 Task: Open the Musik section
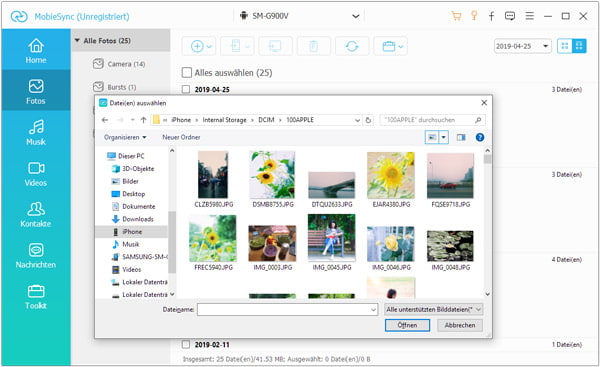point(36,132)
